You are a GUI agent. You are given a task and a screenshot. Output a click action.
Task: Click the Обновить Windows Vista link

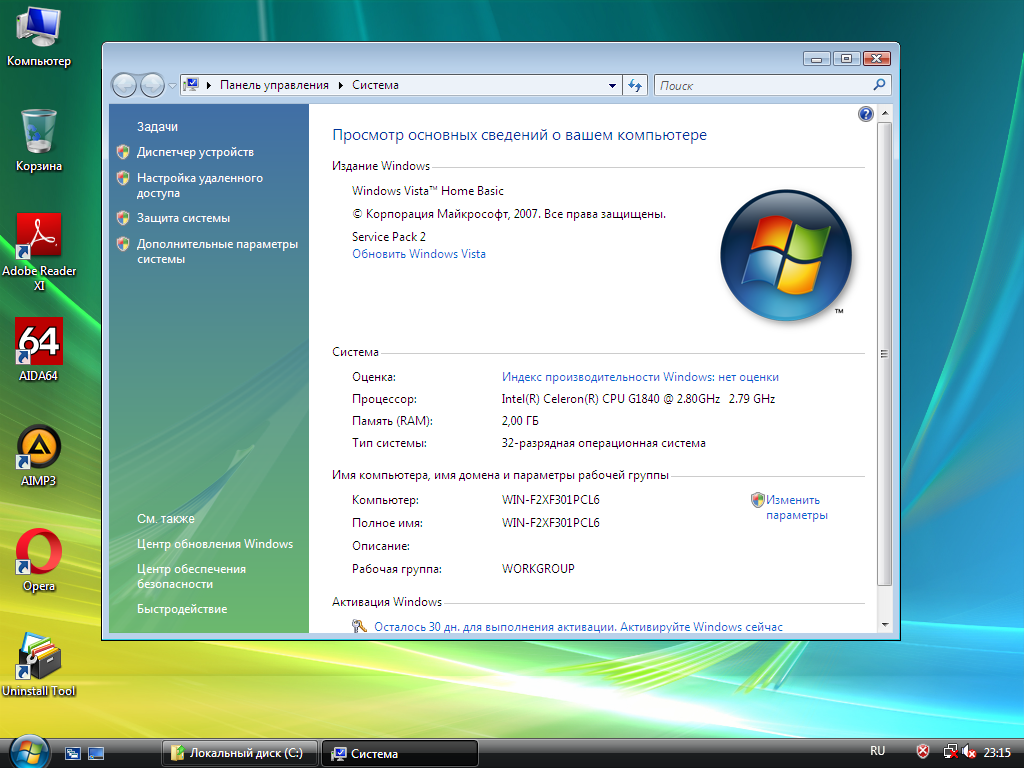(419, 254)
